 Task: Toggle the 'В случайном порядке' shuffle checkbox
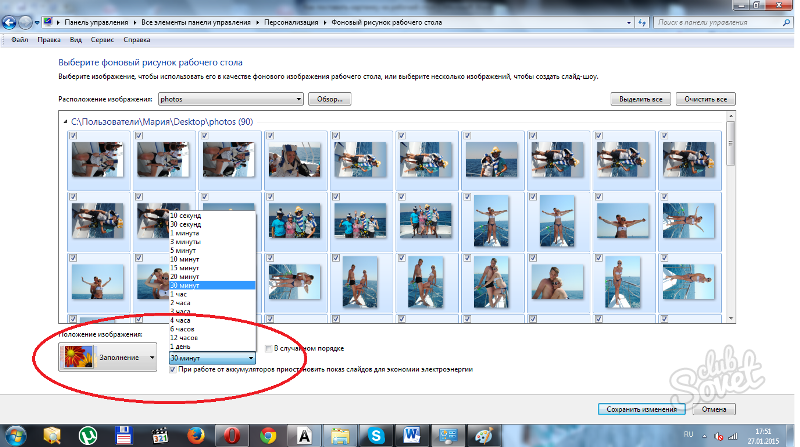tap(269, 348)
